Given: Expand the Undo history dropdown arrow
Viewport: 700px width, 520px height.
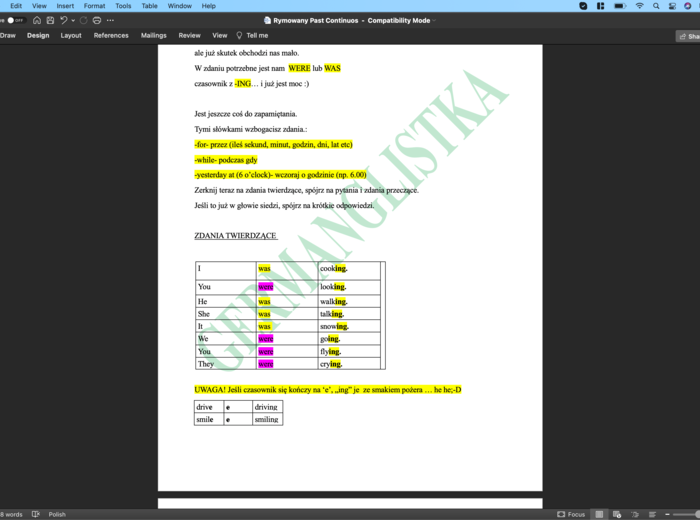Looking at the screenshot, I should pos(72,20).
